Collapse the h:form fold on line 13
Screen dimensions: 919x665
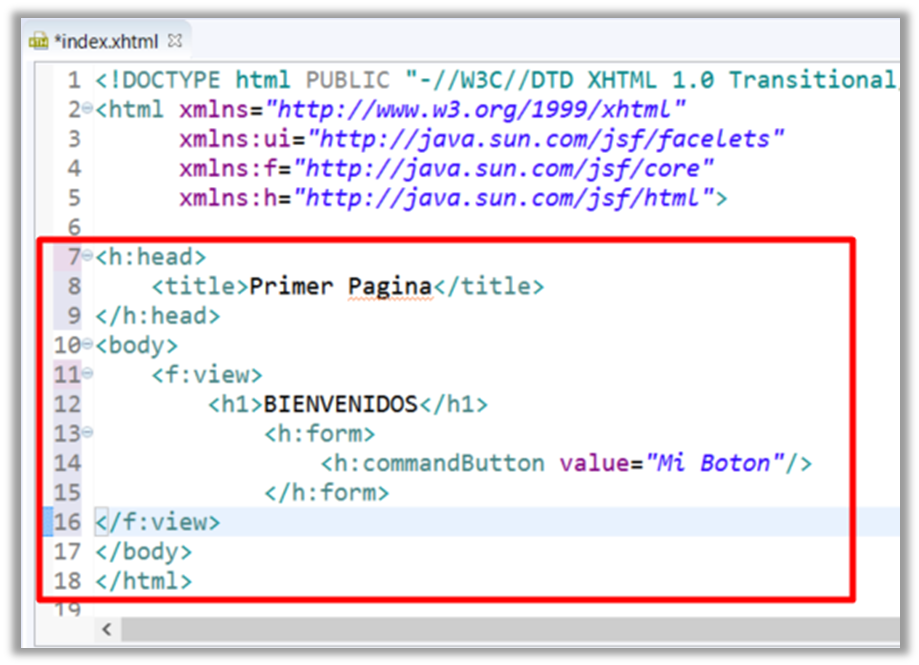click(88, 434)
